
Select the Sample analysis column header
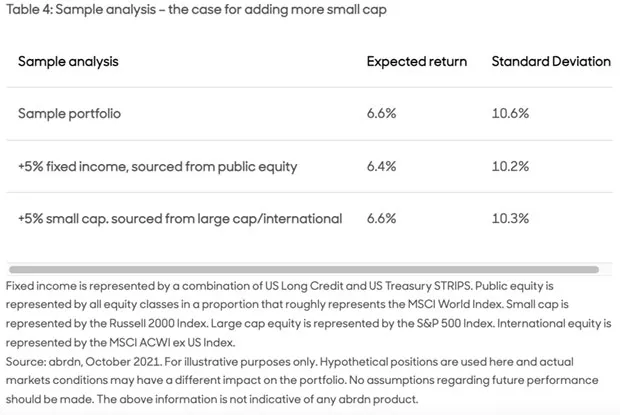[68, 61]
